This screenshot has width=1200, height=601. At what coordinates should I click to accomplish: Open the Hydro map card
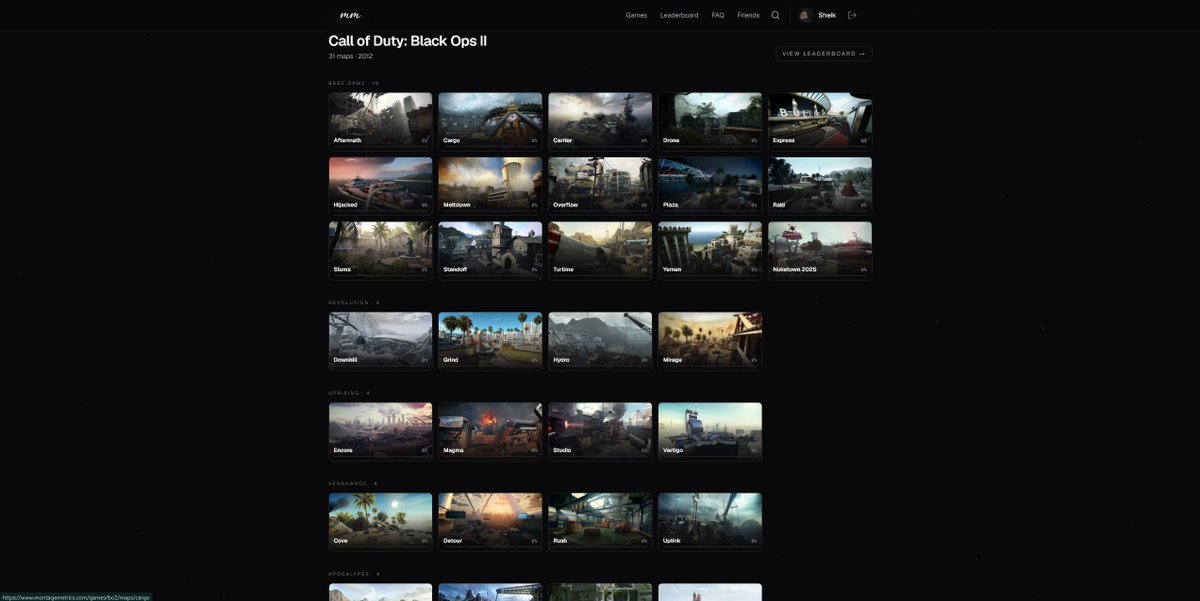(600, 341)
